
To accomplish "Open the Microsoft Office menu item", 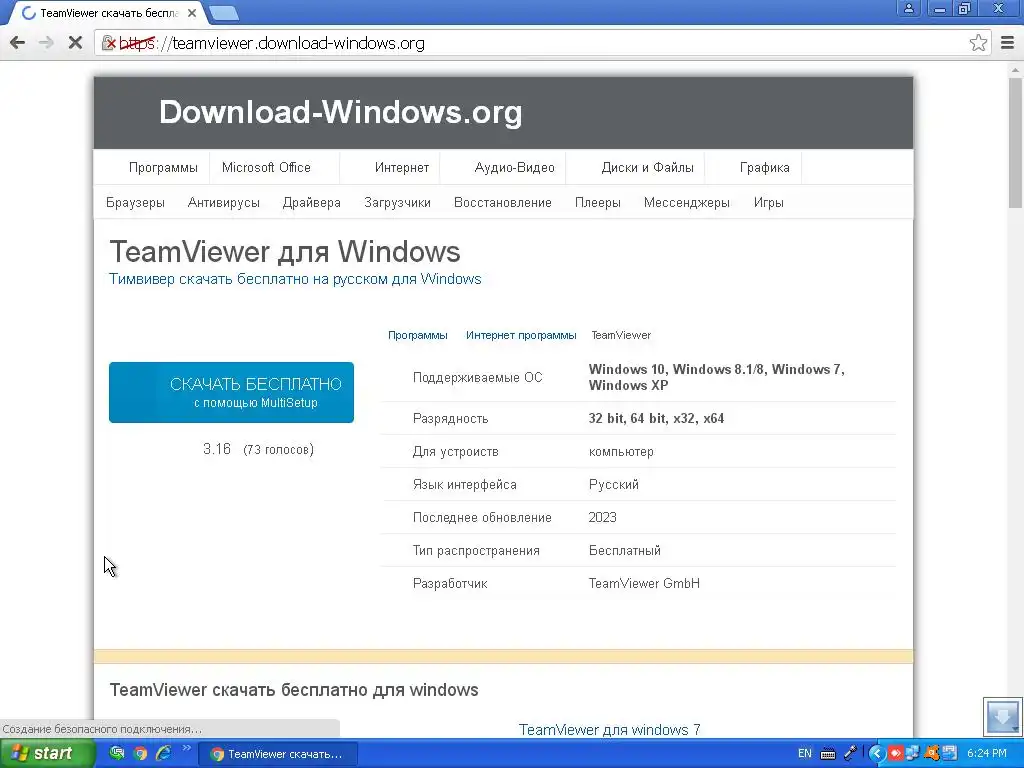I will 266,167.
